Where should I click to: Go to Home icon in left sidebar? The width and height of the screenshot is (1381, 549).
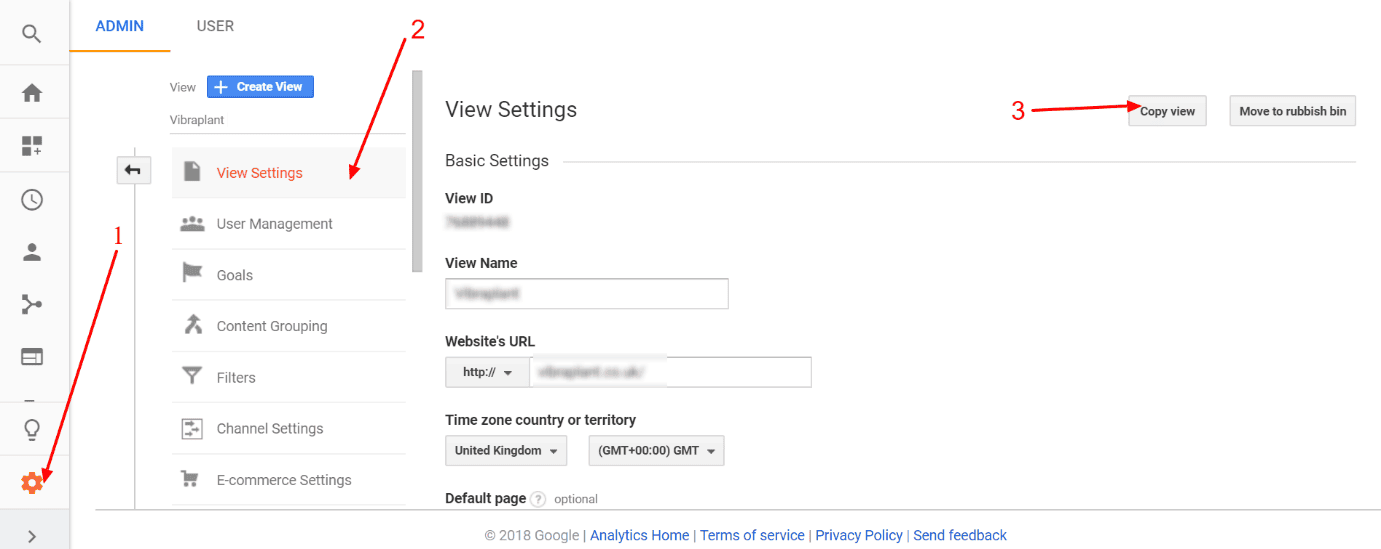pyautogui.click(x=32, y=93)
